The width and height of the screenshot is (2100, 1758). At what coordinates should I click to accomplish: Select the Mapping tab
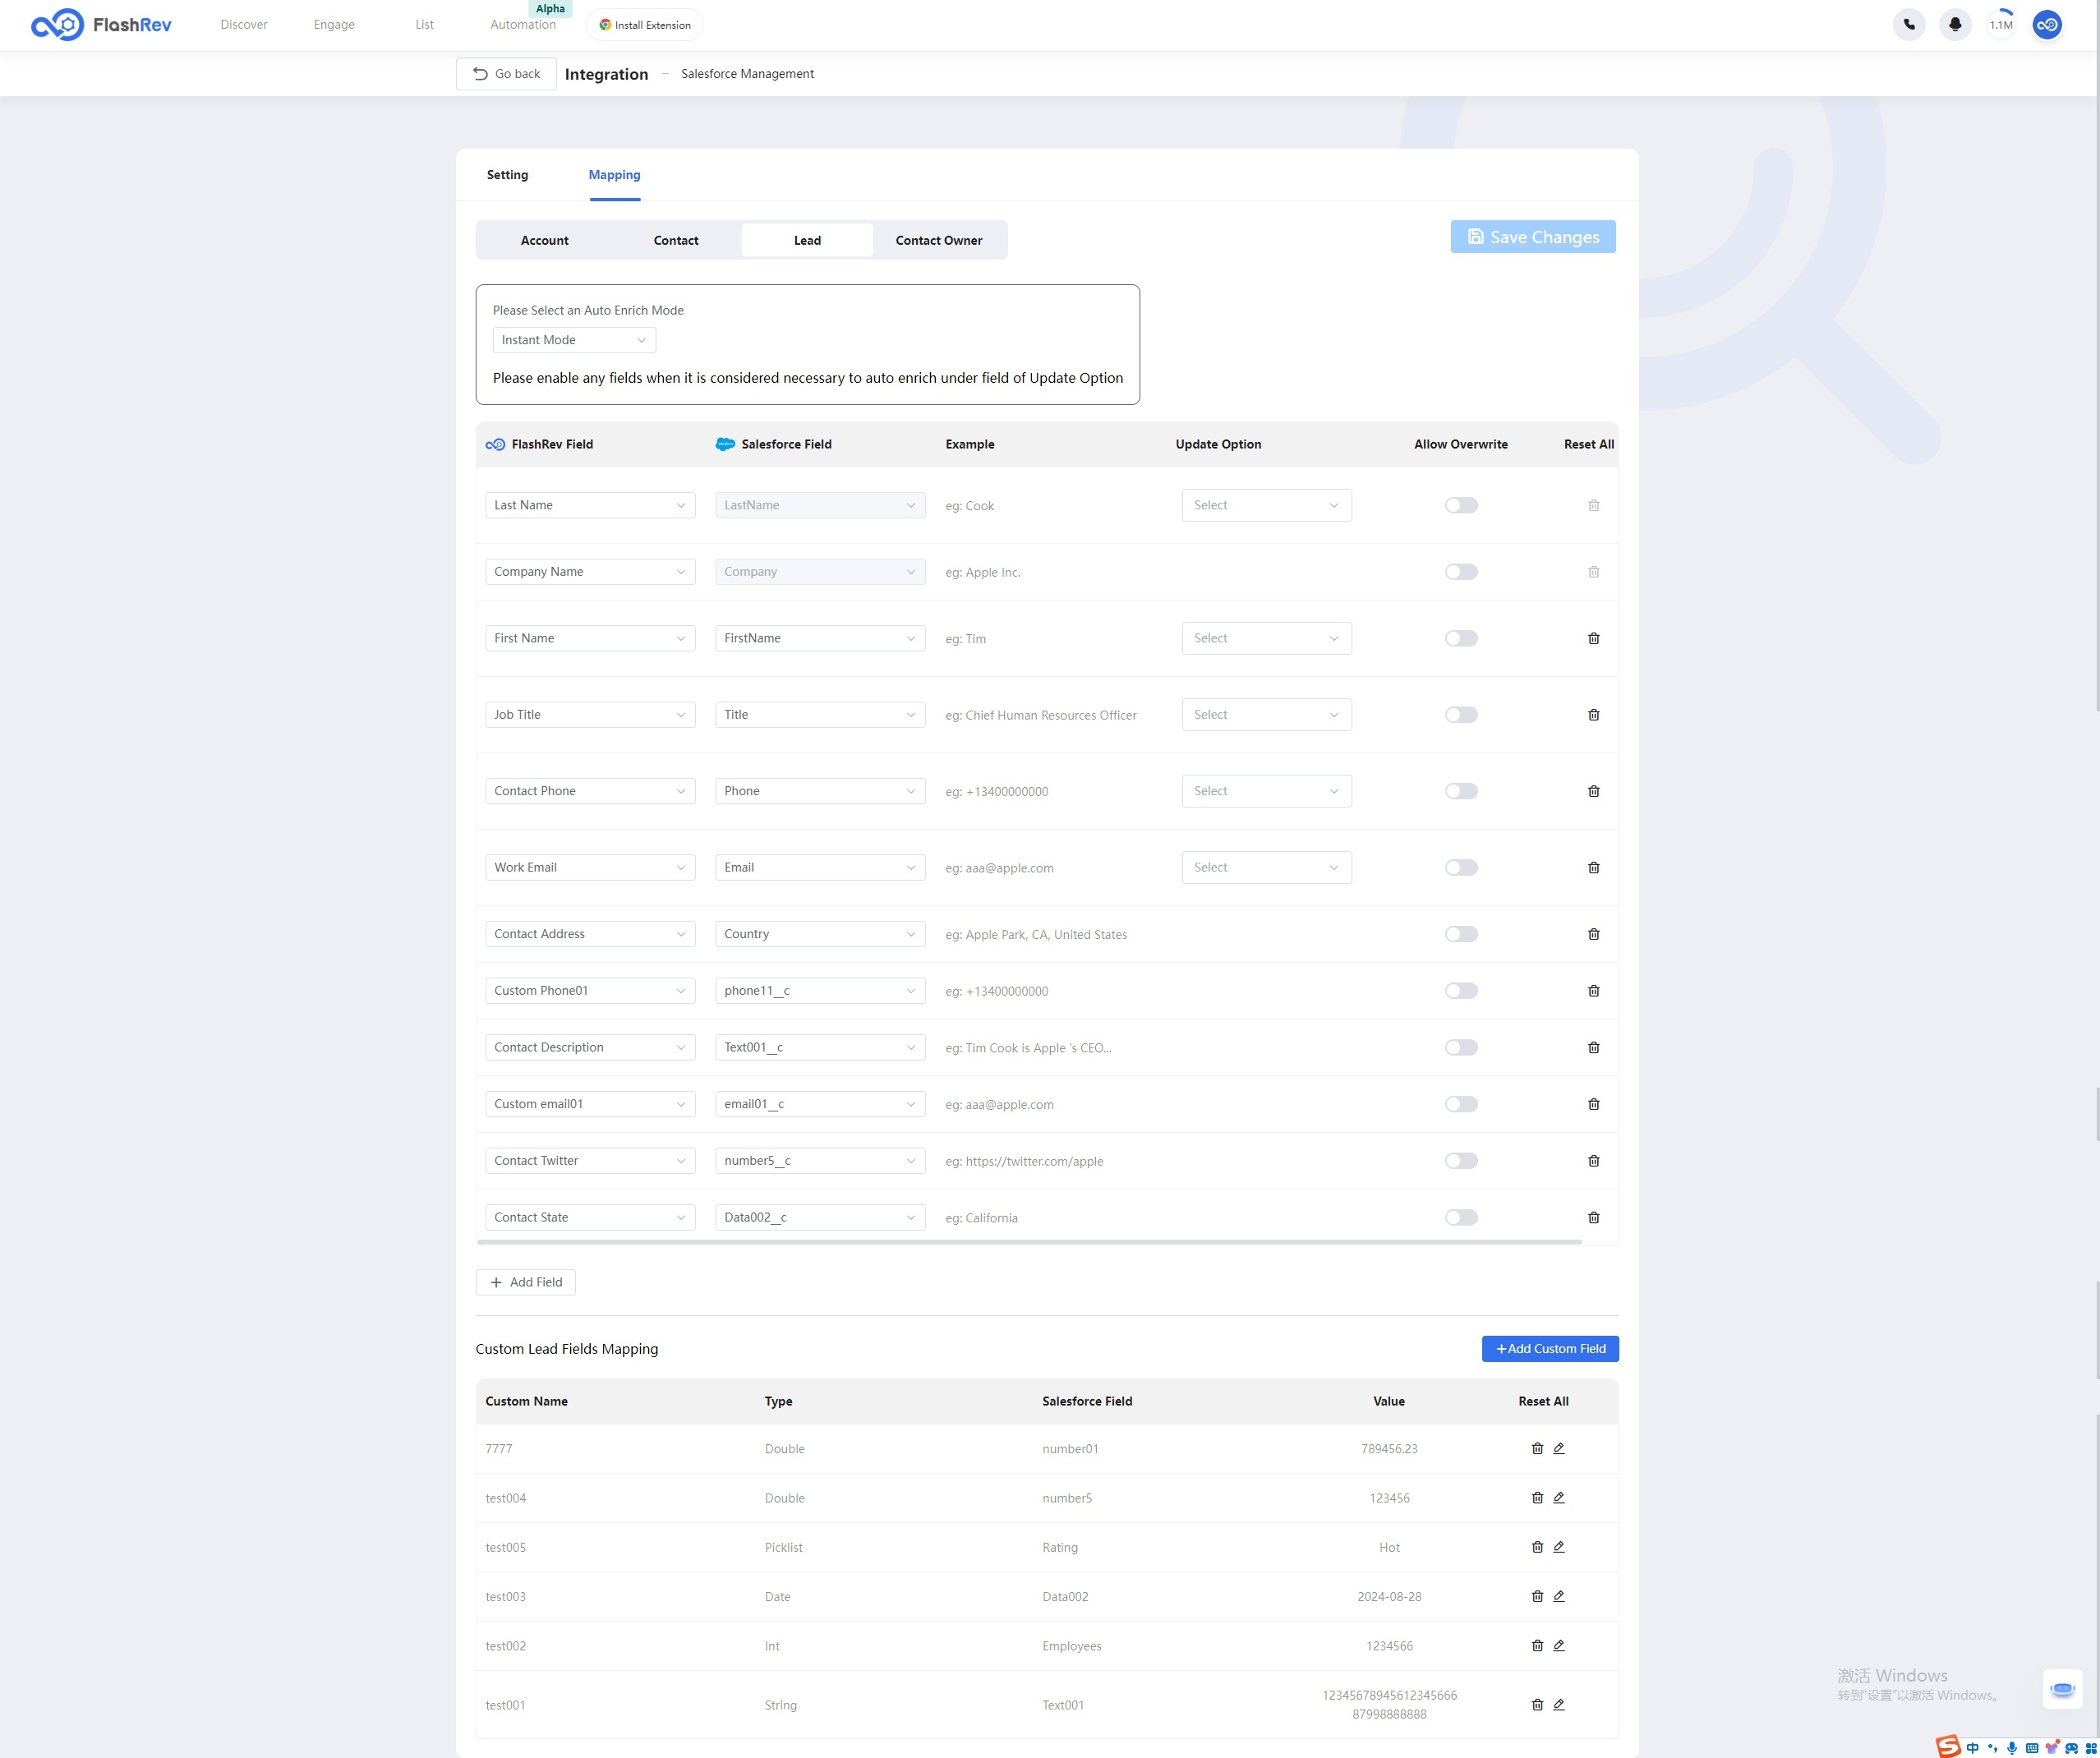(614, 175)
